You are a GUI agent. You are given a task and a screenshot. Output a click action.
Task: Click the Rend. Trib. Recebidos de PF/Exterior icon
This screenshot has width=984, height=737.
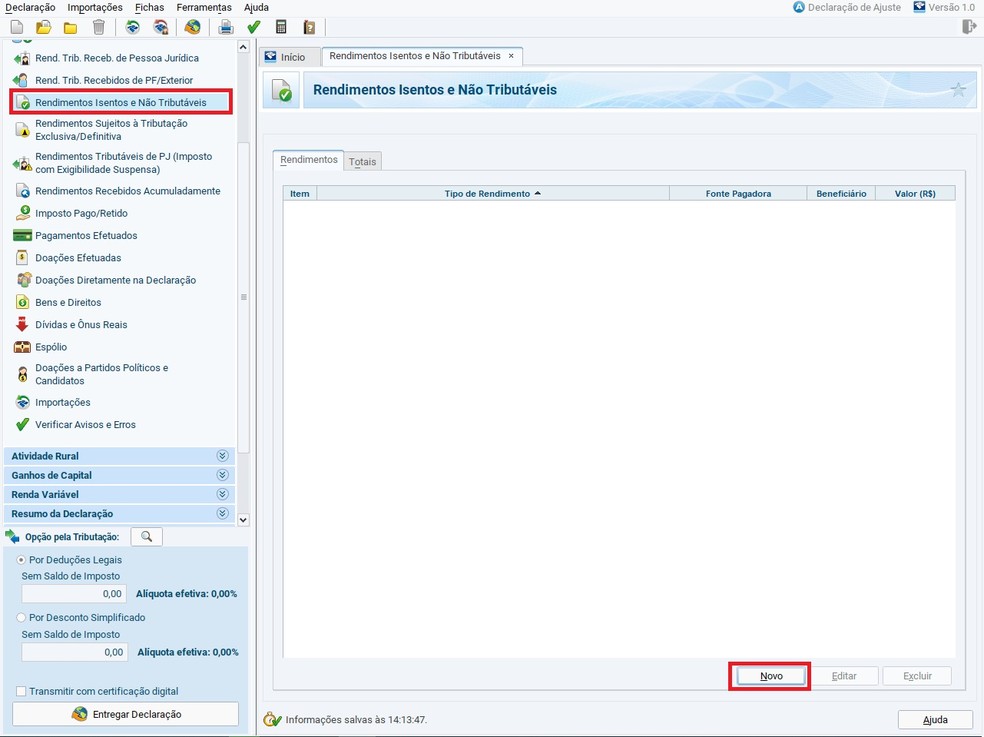[x=21, y=80]
